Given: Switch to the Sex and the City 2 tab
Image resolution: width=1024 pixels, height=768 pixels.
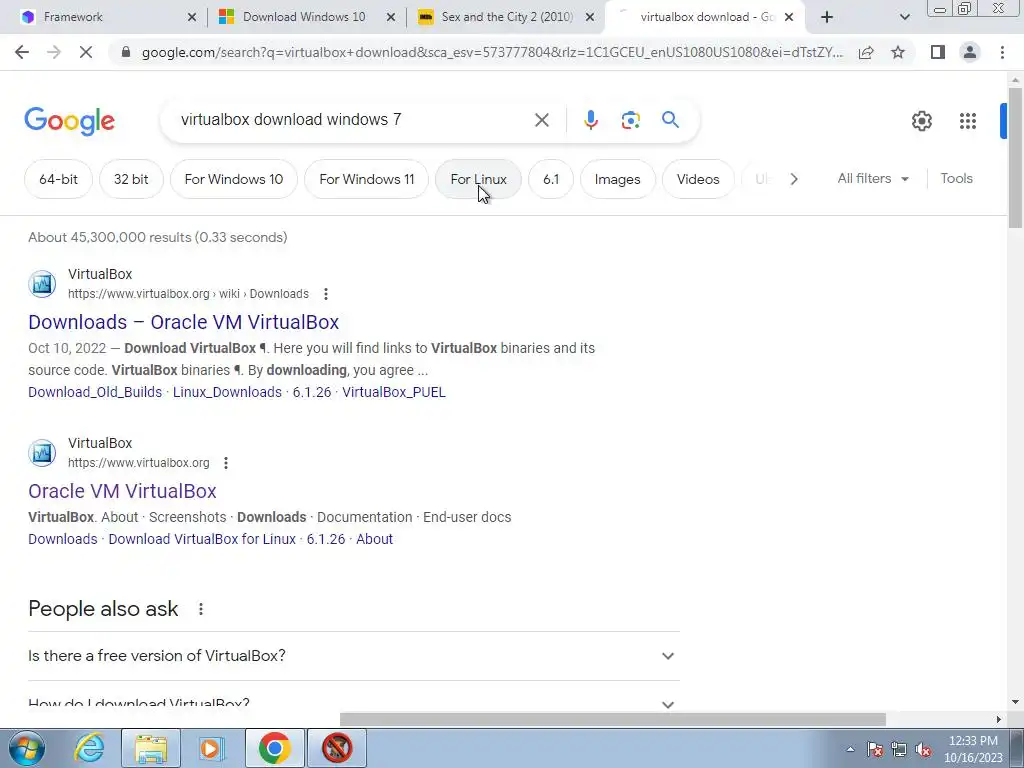Looking at the screenshot, I should click(507, 17).
